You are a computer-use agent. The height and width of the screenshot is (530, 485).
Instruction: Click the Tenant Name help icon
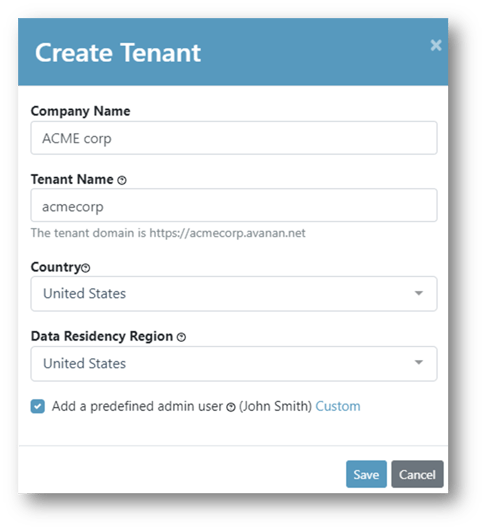(122, 180)
